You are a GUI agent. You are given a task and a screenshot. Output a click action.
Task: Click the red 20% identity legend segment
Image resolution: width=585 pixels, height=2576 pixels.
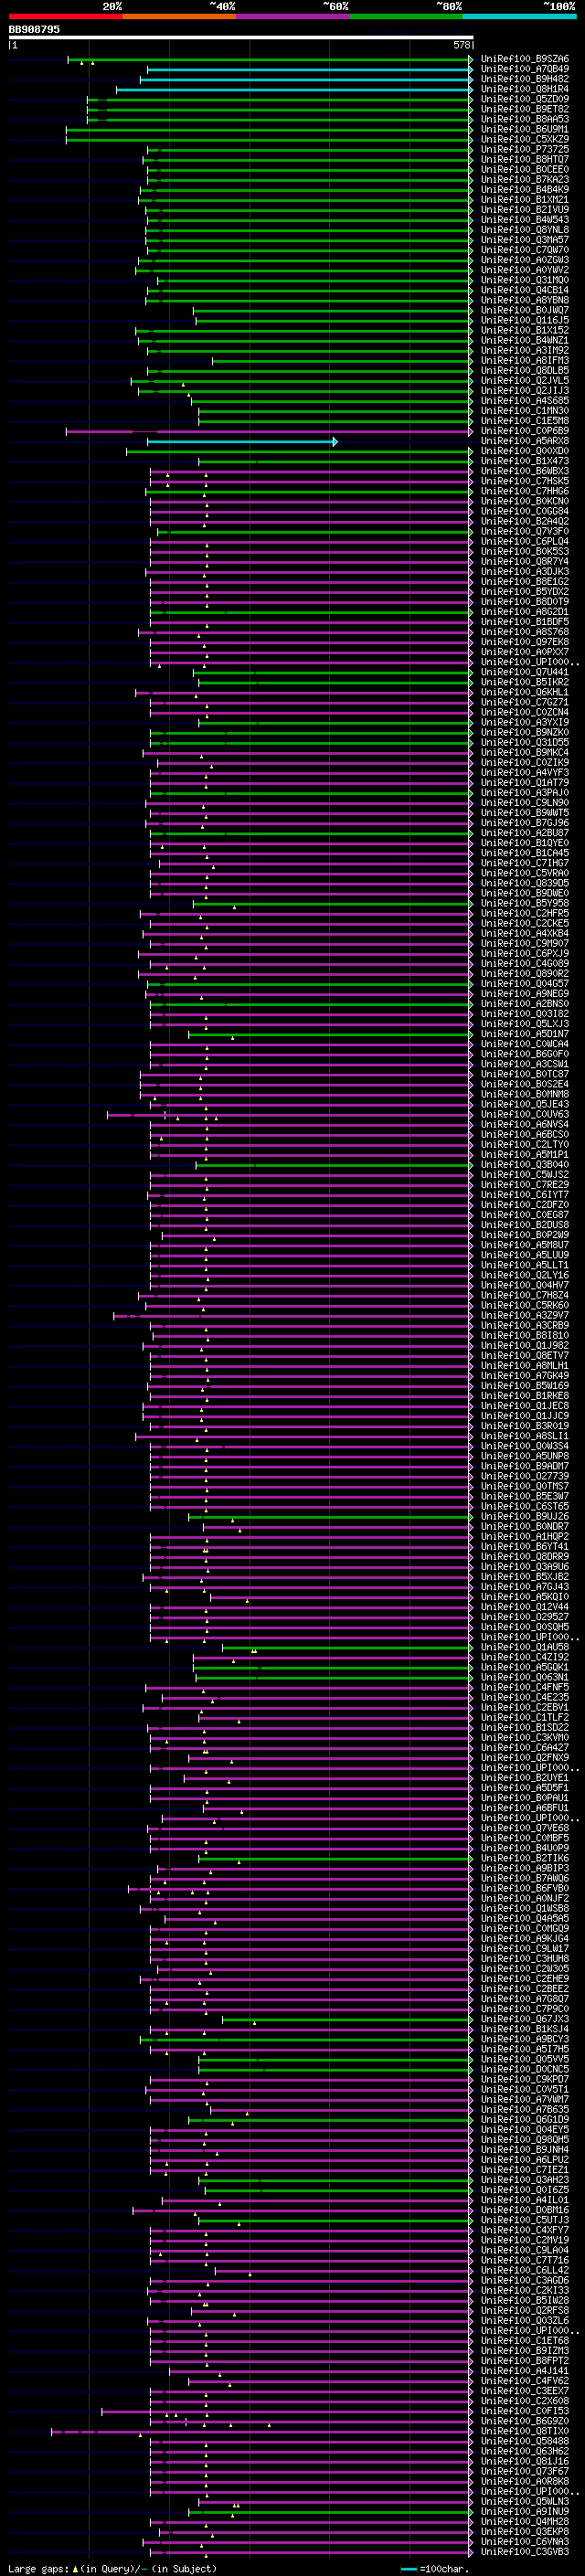click(x=65, y=16)
